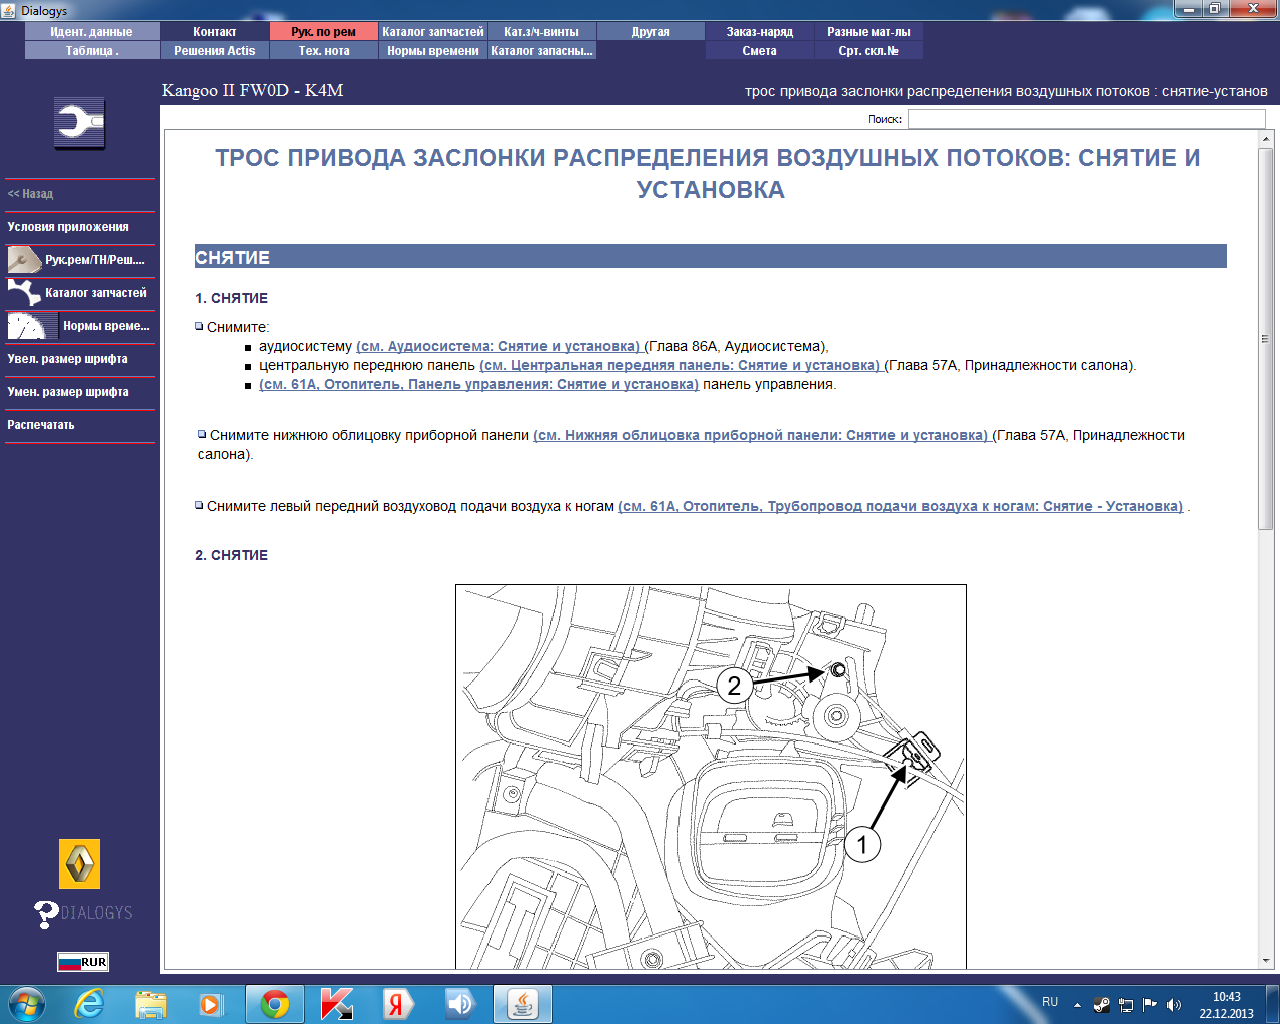This screenshot has width=1280, height=1024.
Task: Open Windows Explorer from the taskbar
Action: [x=151, y=1004]
